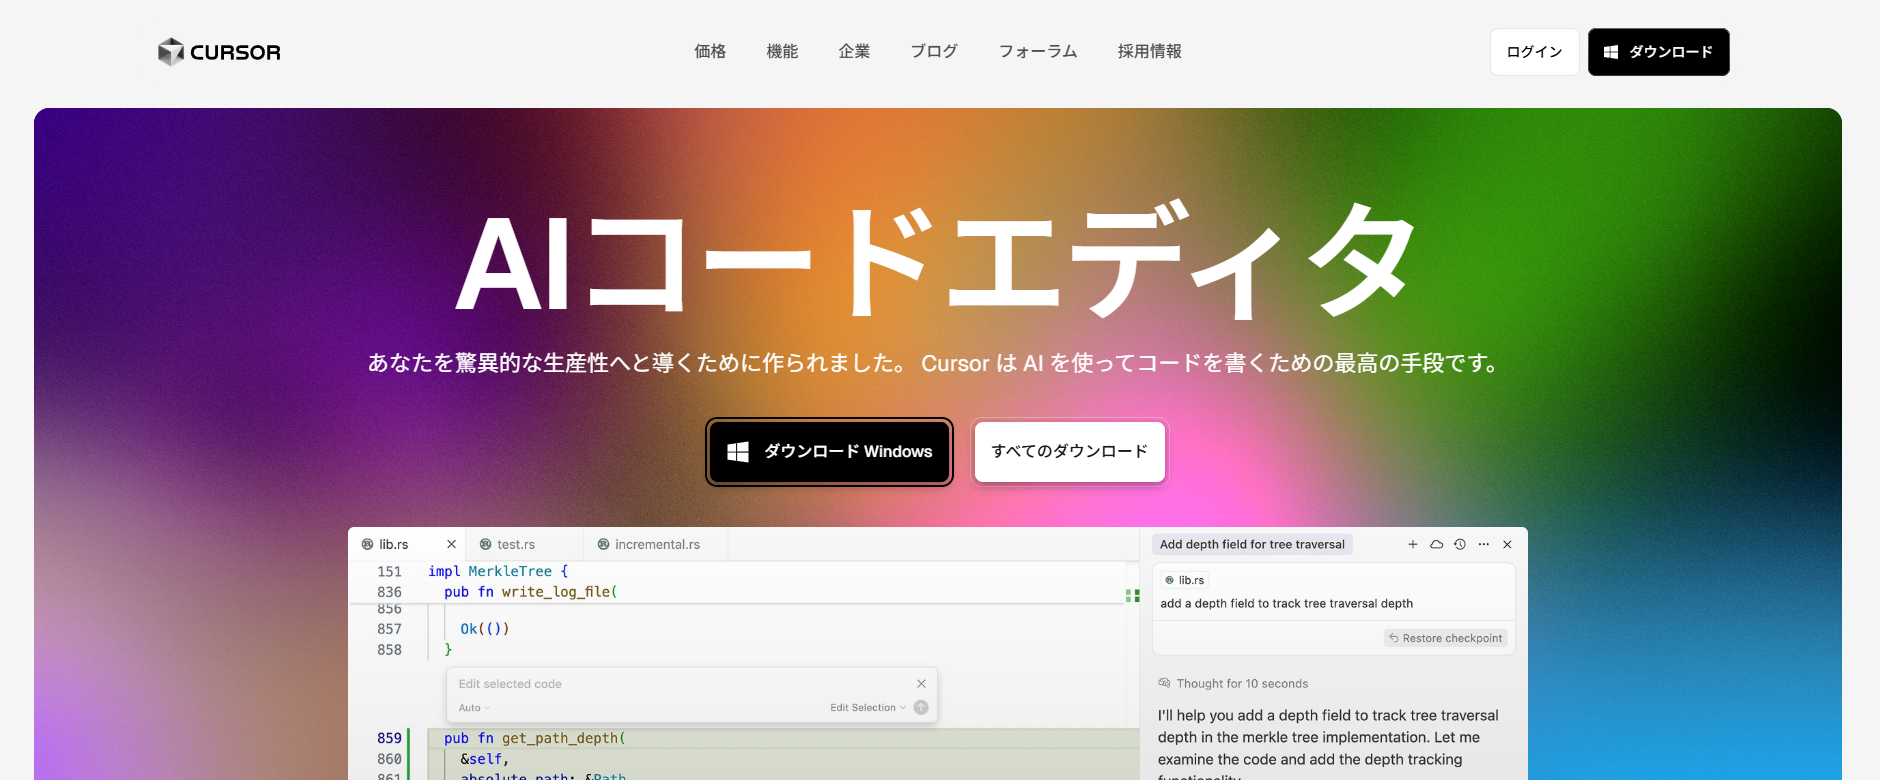Click the すべてのダウンロード button
The image size is (1880, 780).
[x=1070, y=452]
